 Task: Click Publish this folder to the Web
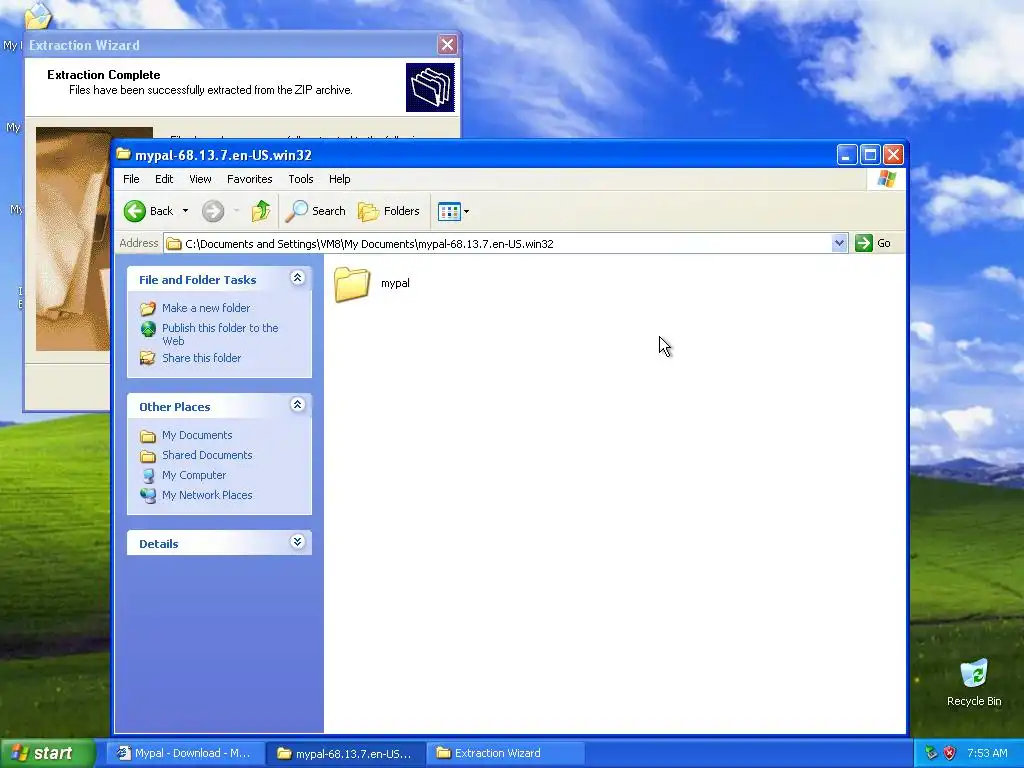[x=220, y=334]
